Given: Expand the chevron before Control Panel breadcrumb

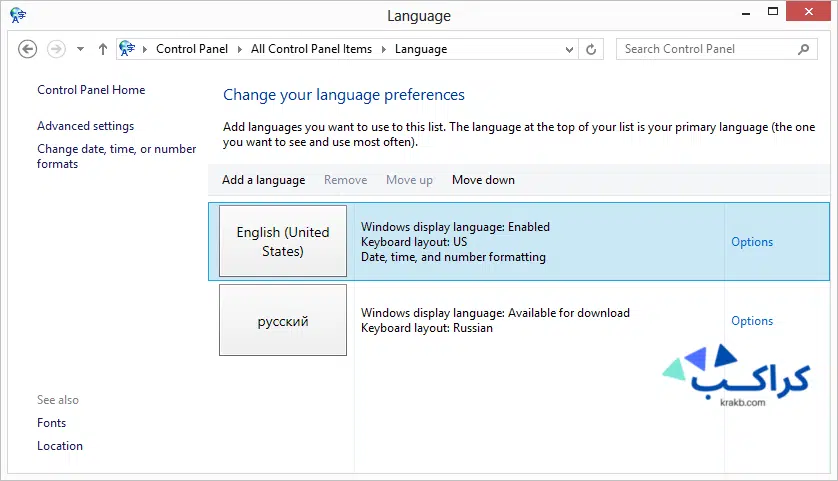Looking at the screenshot, I should pyautogui.click(x=145, y=49).
